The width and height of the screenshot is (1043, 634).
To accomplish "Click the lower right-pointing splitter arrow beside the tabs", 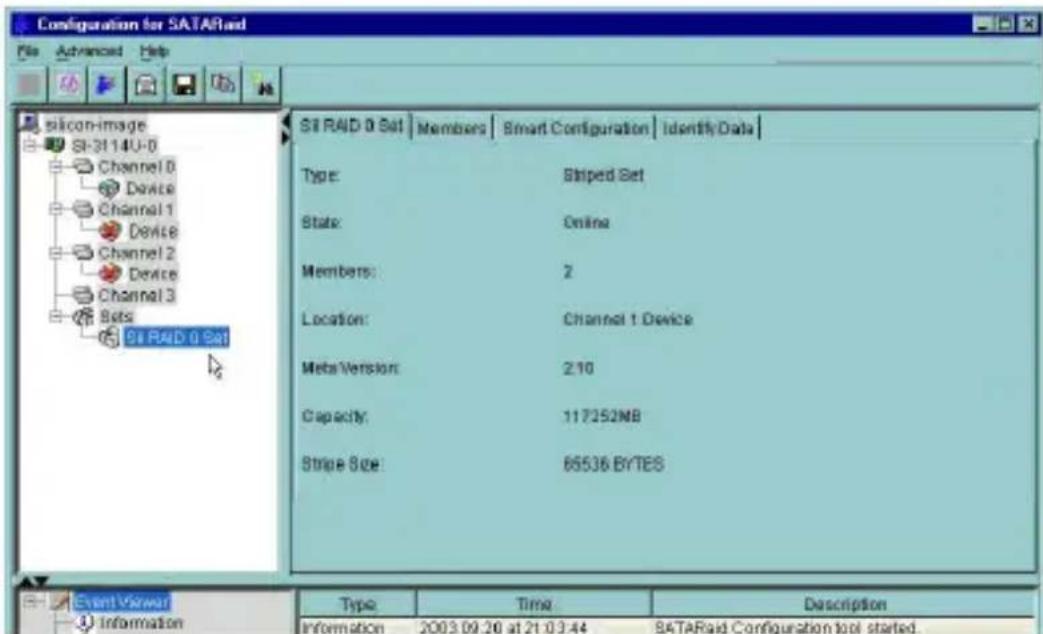I will (x=286, y=138).
